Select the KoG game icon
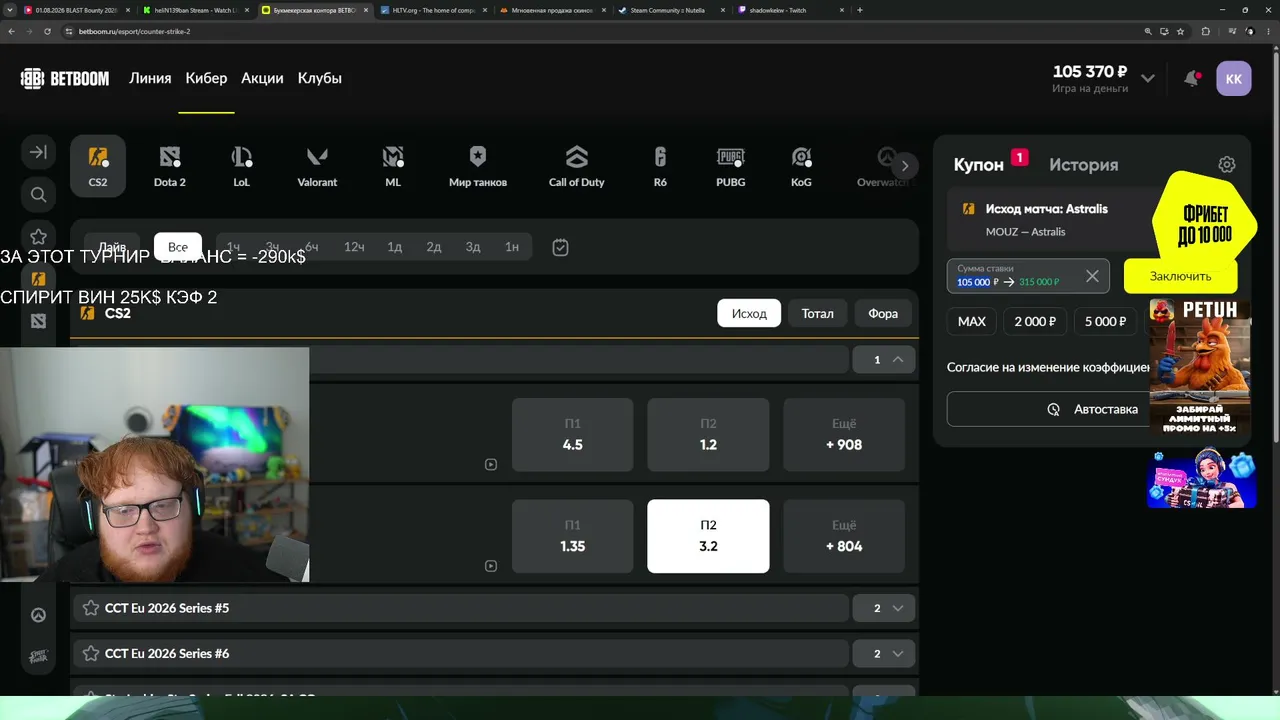 (801, 166)
